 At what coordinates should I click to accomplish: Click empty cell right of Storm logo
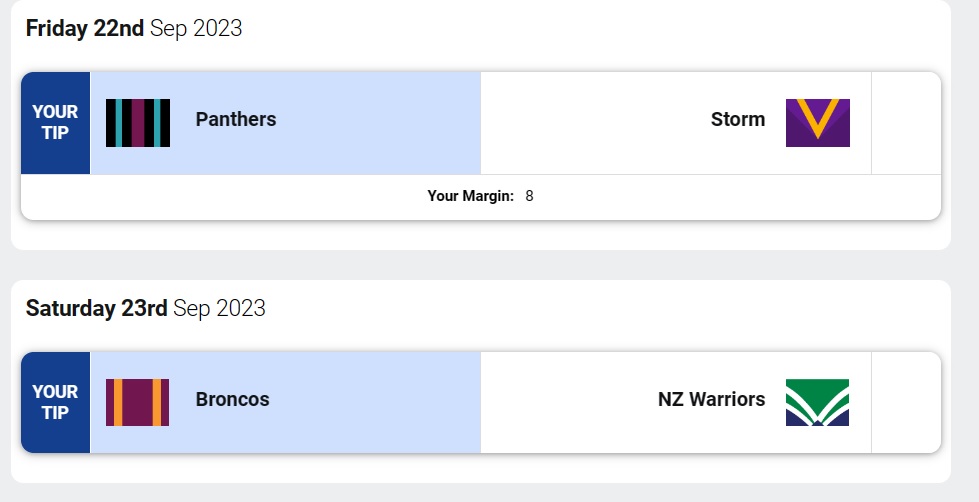point(906,123)
